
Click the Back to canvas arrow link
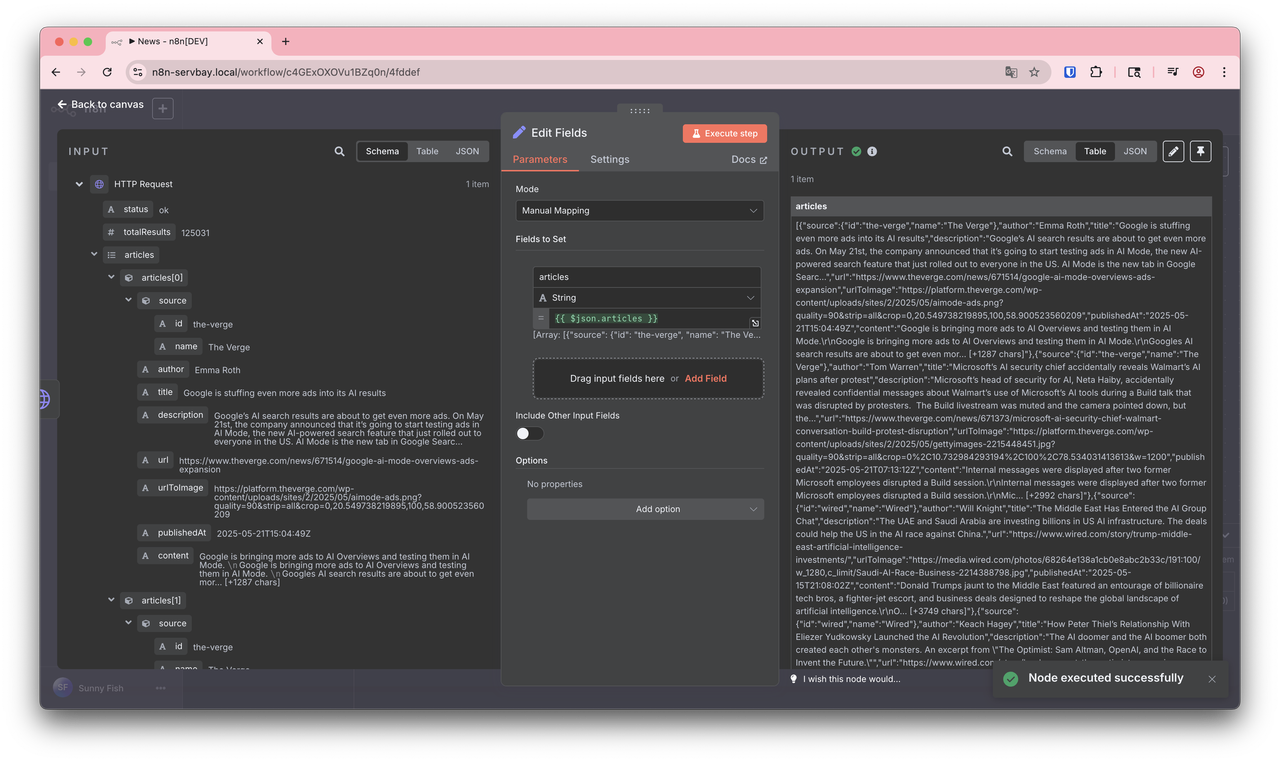(x=100, y=104)
